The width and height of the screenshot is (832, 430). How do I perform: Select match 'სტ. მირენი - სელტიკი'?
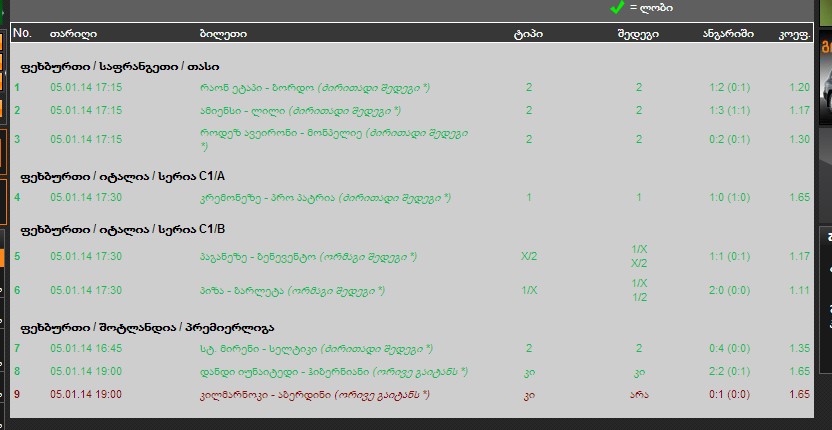[258, 349]
